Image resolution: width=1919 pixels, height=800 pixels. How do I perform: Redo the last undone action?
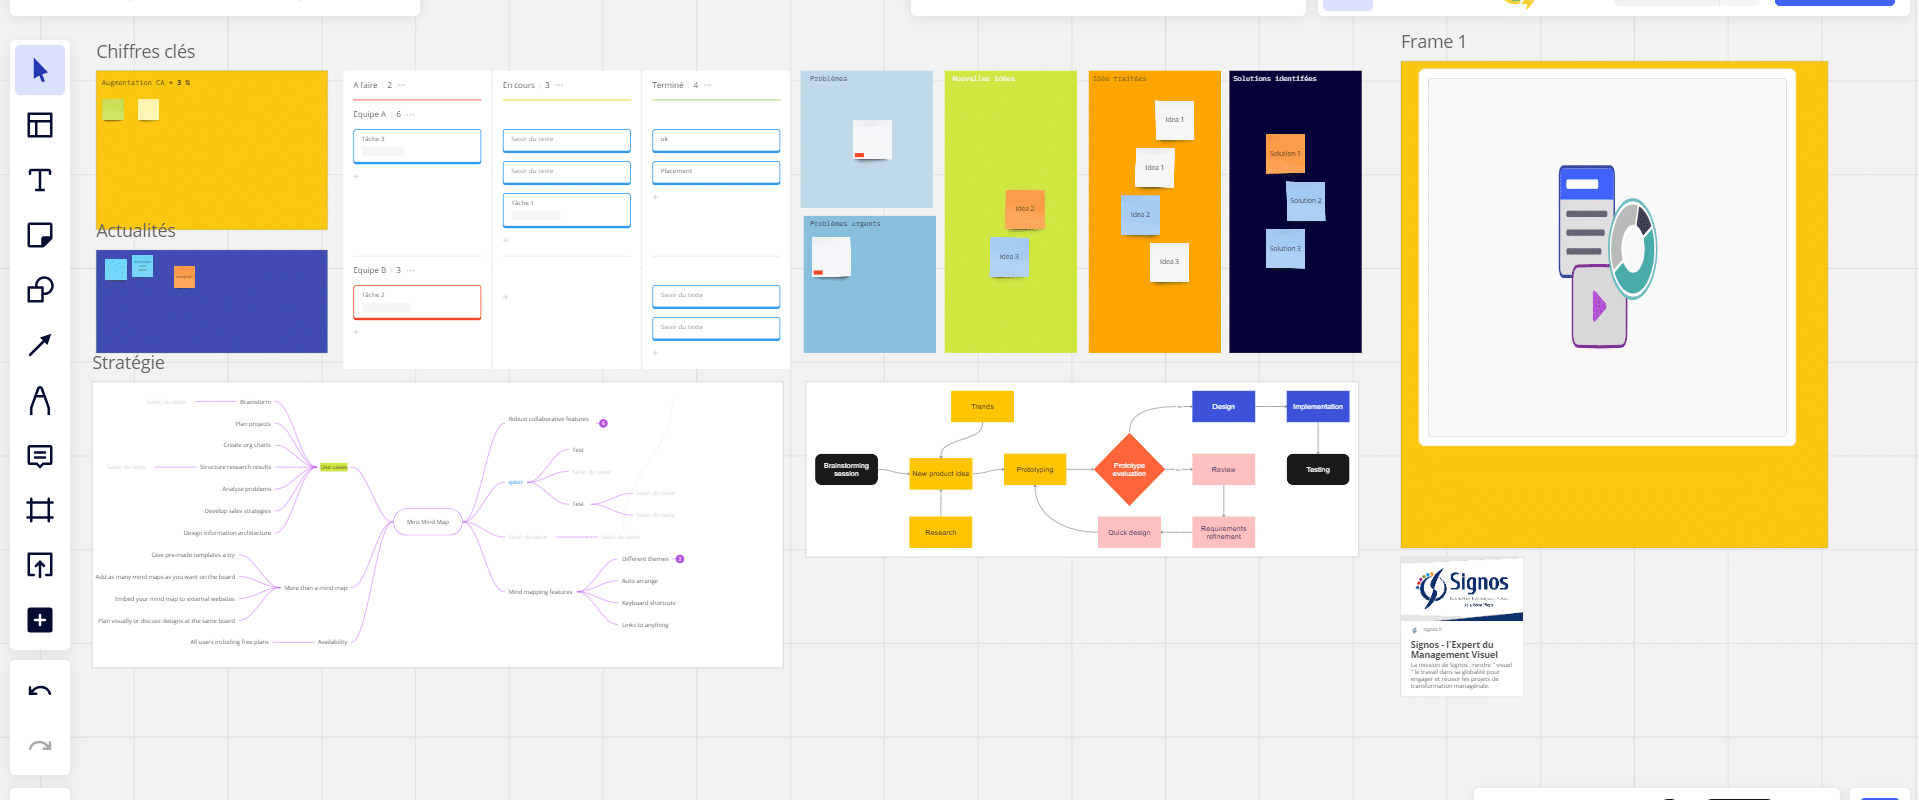click(x=40, y=746)
